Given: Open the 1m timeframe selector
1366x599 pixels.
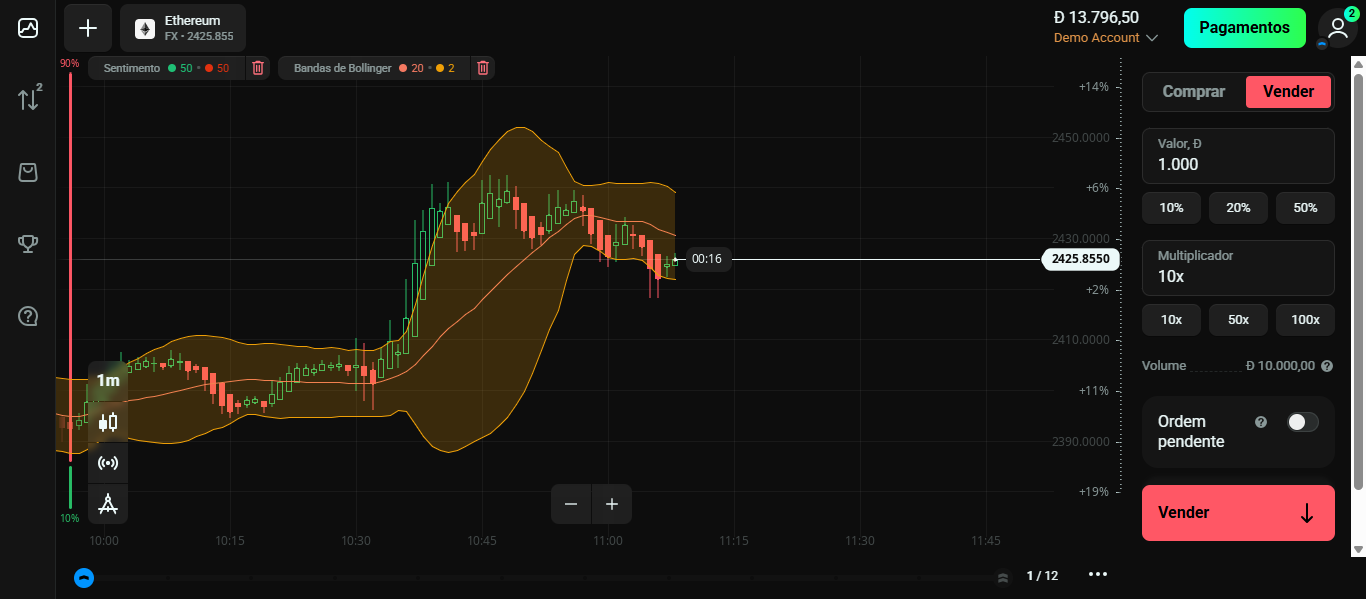Looking at the screenshot, I should tap(108, 381).
